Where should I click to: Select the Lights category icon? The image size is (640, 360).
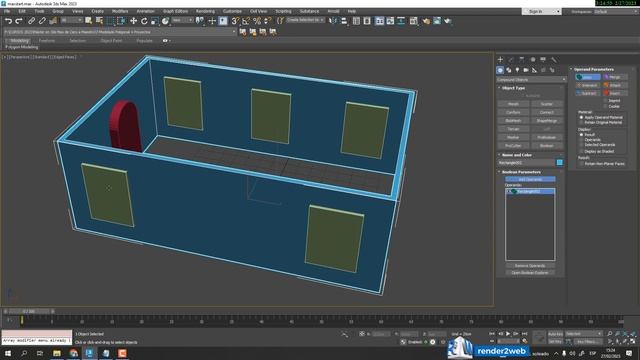517,70
